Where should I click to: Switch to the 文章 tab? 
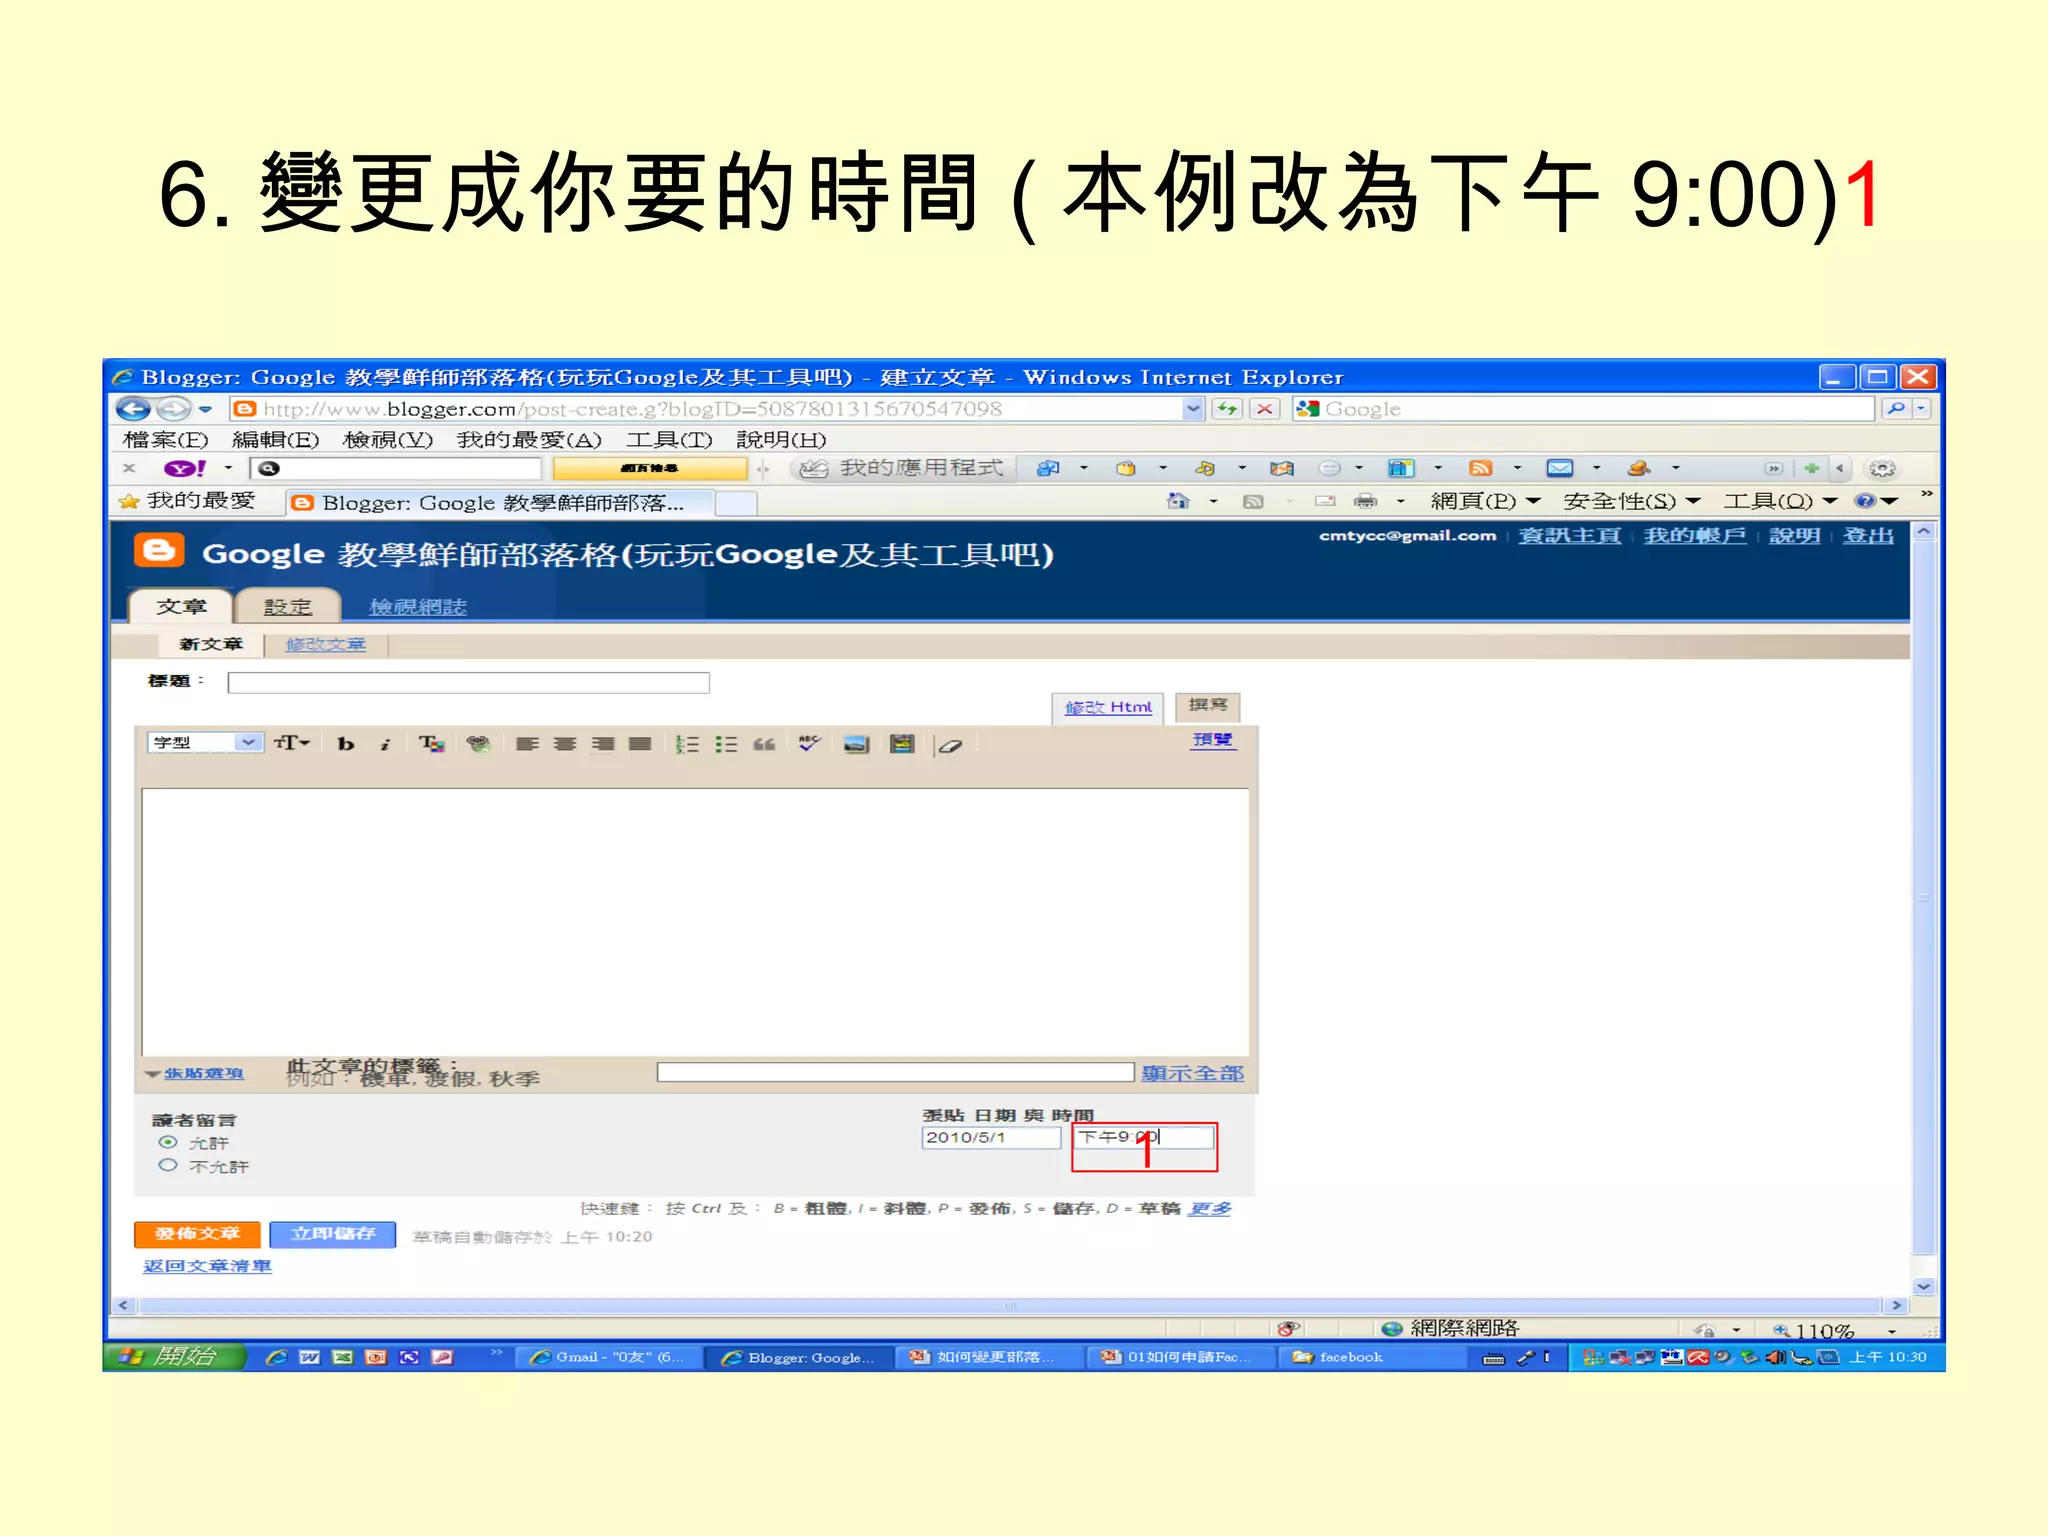click(x=181, y=606)
